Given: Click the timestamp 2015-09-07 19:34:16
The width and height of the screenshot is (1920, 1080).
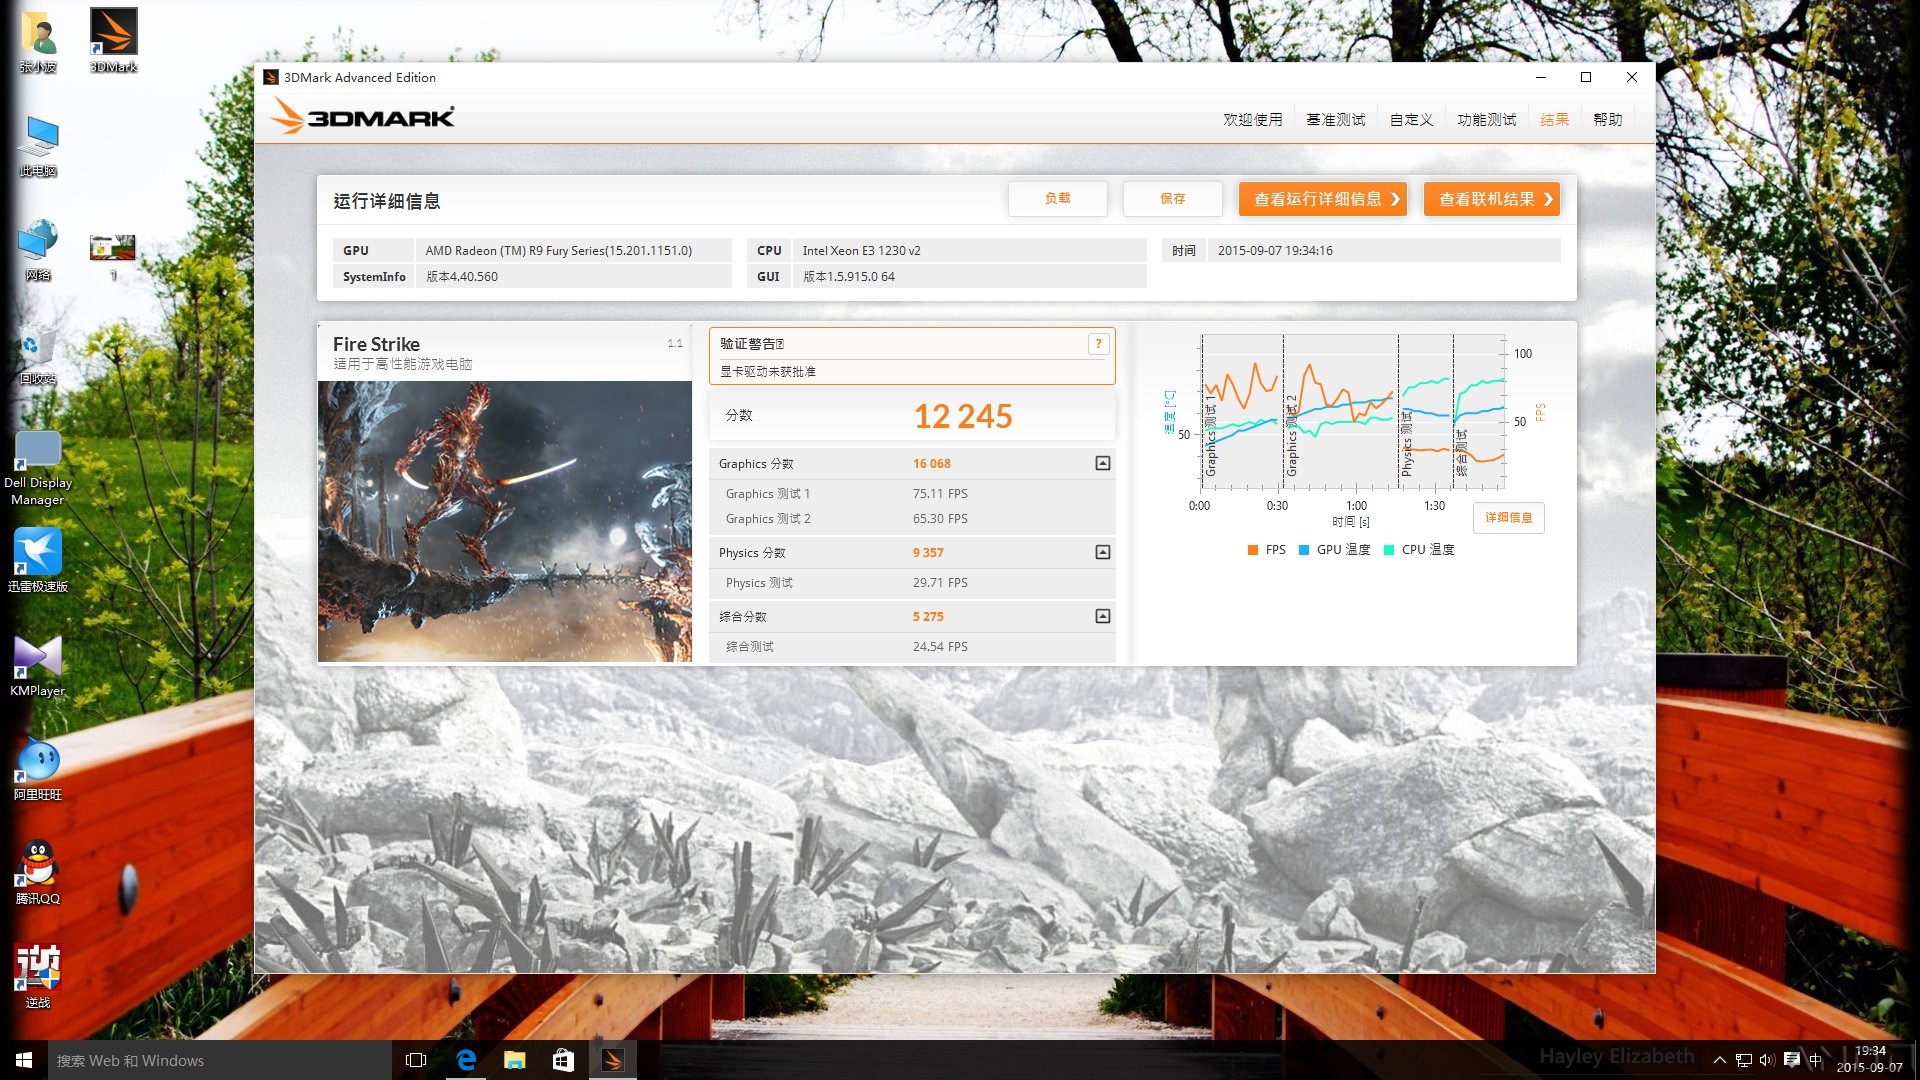Looking at the screenshot, I should 1275,251.
